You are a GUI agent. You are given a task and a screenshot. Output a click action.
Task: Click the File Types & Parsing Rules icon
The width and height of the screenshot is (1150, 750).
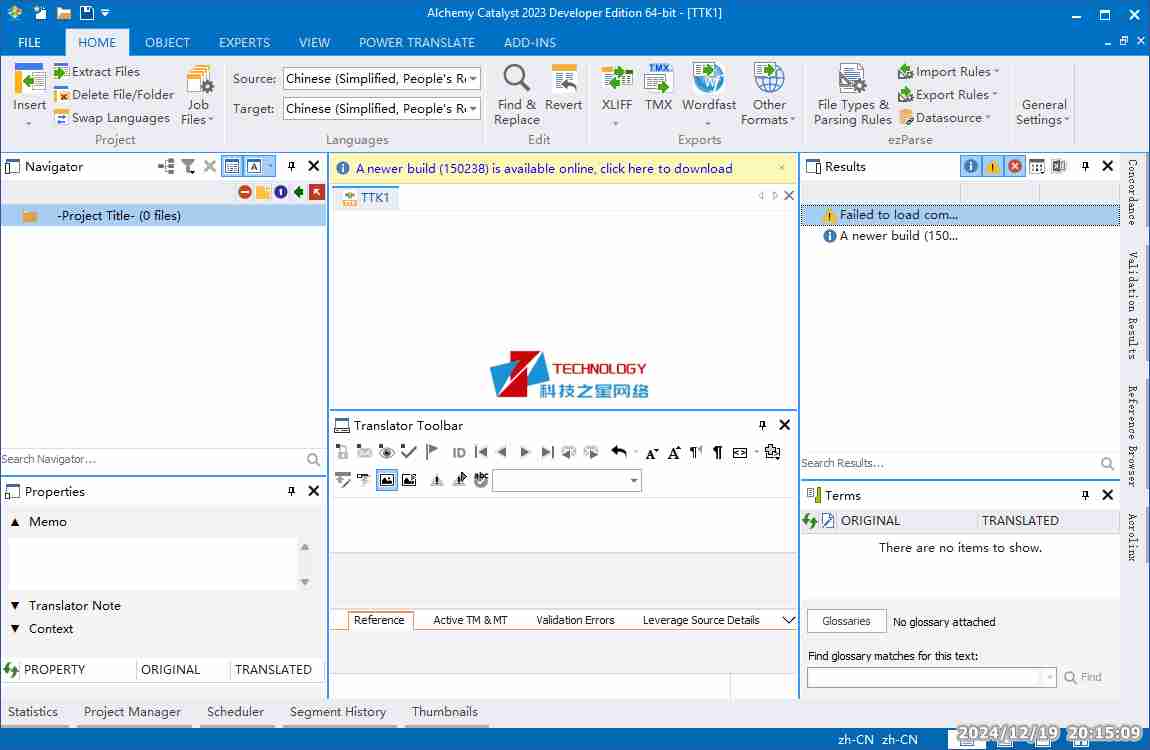coord(852,79)
